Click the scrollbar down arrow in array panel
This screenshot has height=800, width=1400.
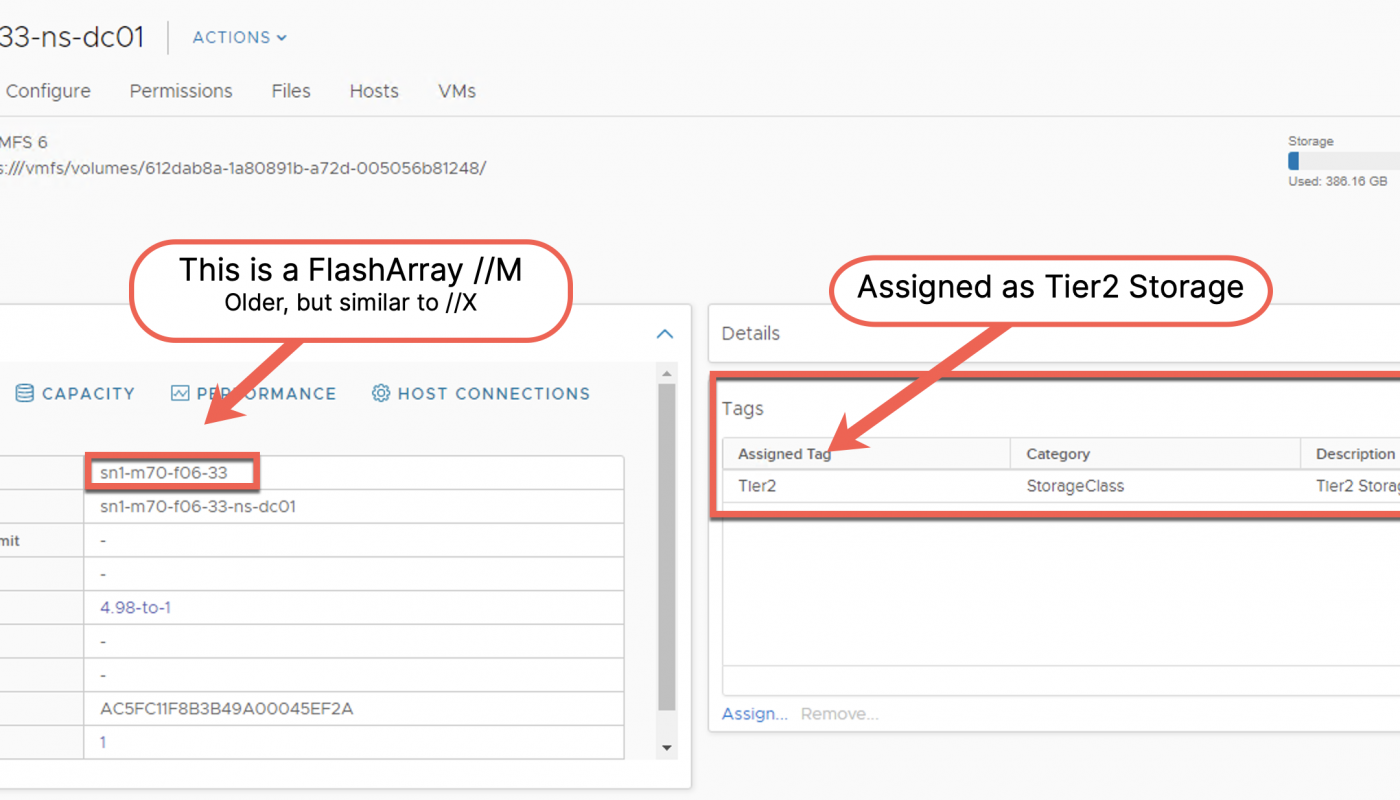(667, 748)
